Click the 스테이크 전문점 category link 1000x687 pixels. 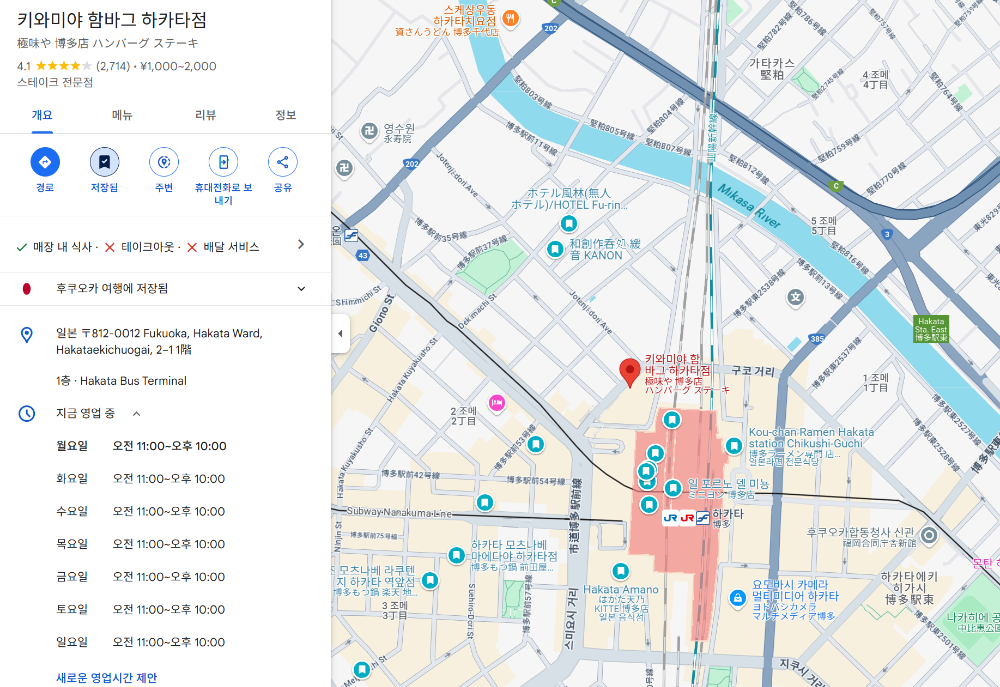[x=55, y=82]
